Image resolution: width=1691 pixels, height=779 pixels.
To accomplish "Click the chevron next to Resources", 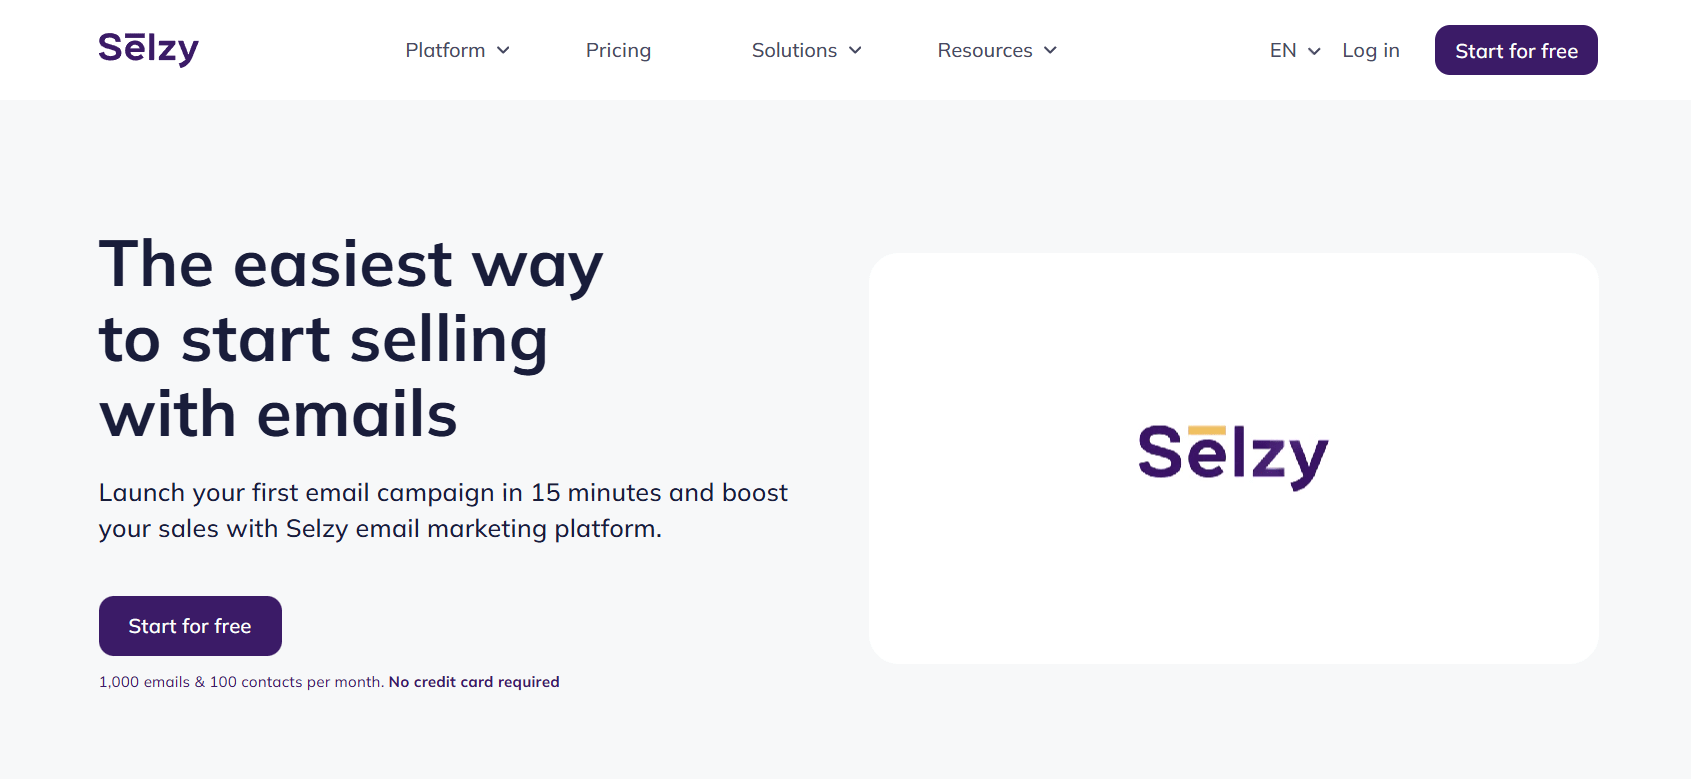I will point(1050,50).
